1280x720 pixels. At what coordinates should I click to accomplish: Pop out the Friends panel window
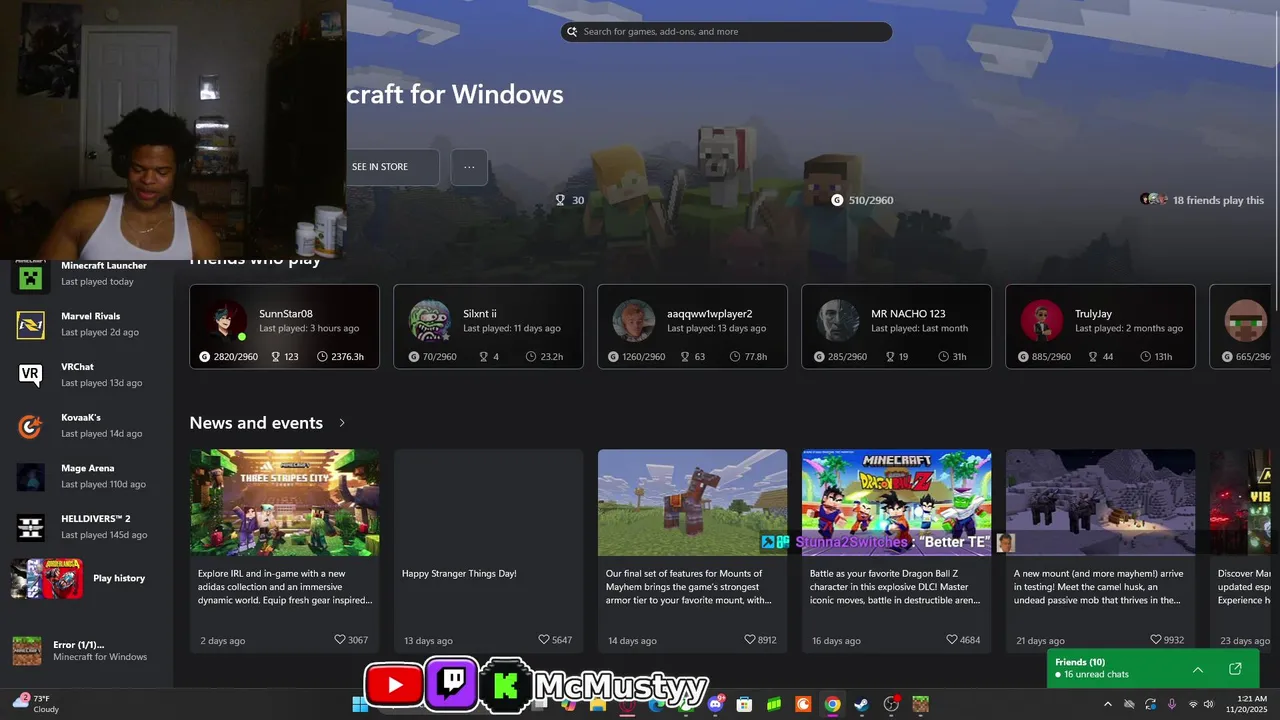(1235, 669)
